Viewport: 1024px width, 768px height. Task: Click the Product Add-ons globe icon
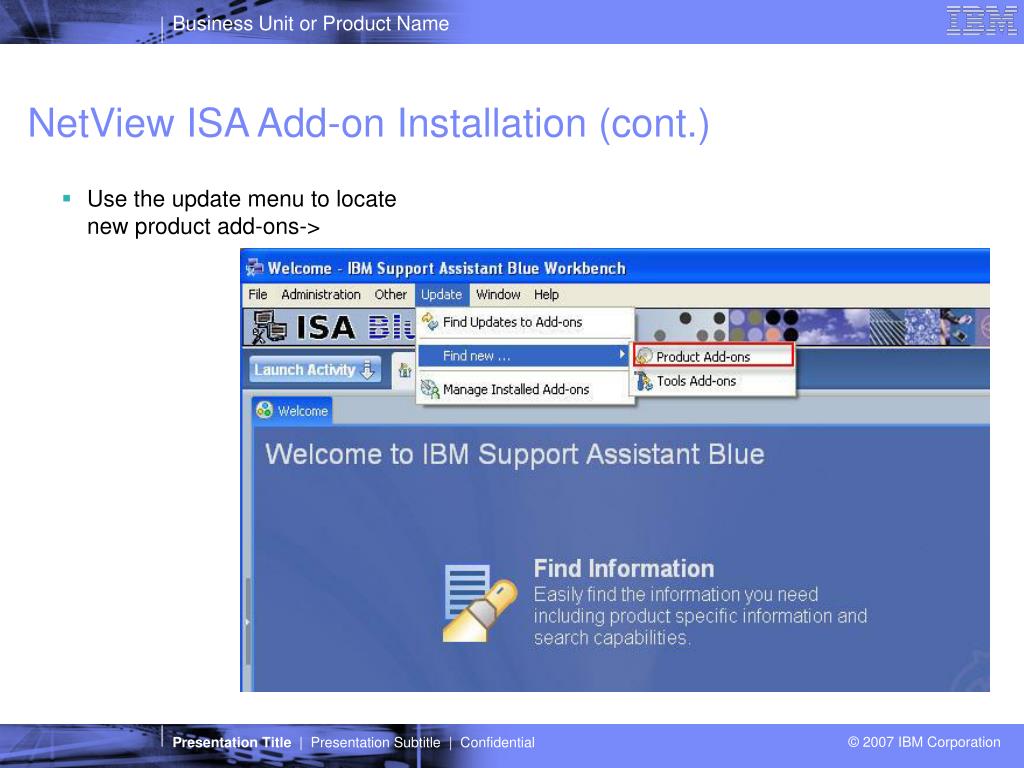click(x=644, y=356)
